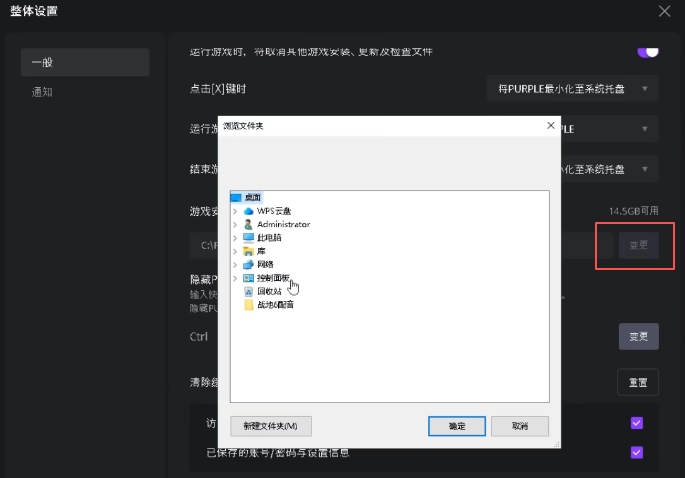Select the 库 library folder icon
The height and width of the screenshot is (478, 685).
(x=249, y=251)
